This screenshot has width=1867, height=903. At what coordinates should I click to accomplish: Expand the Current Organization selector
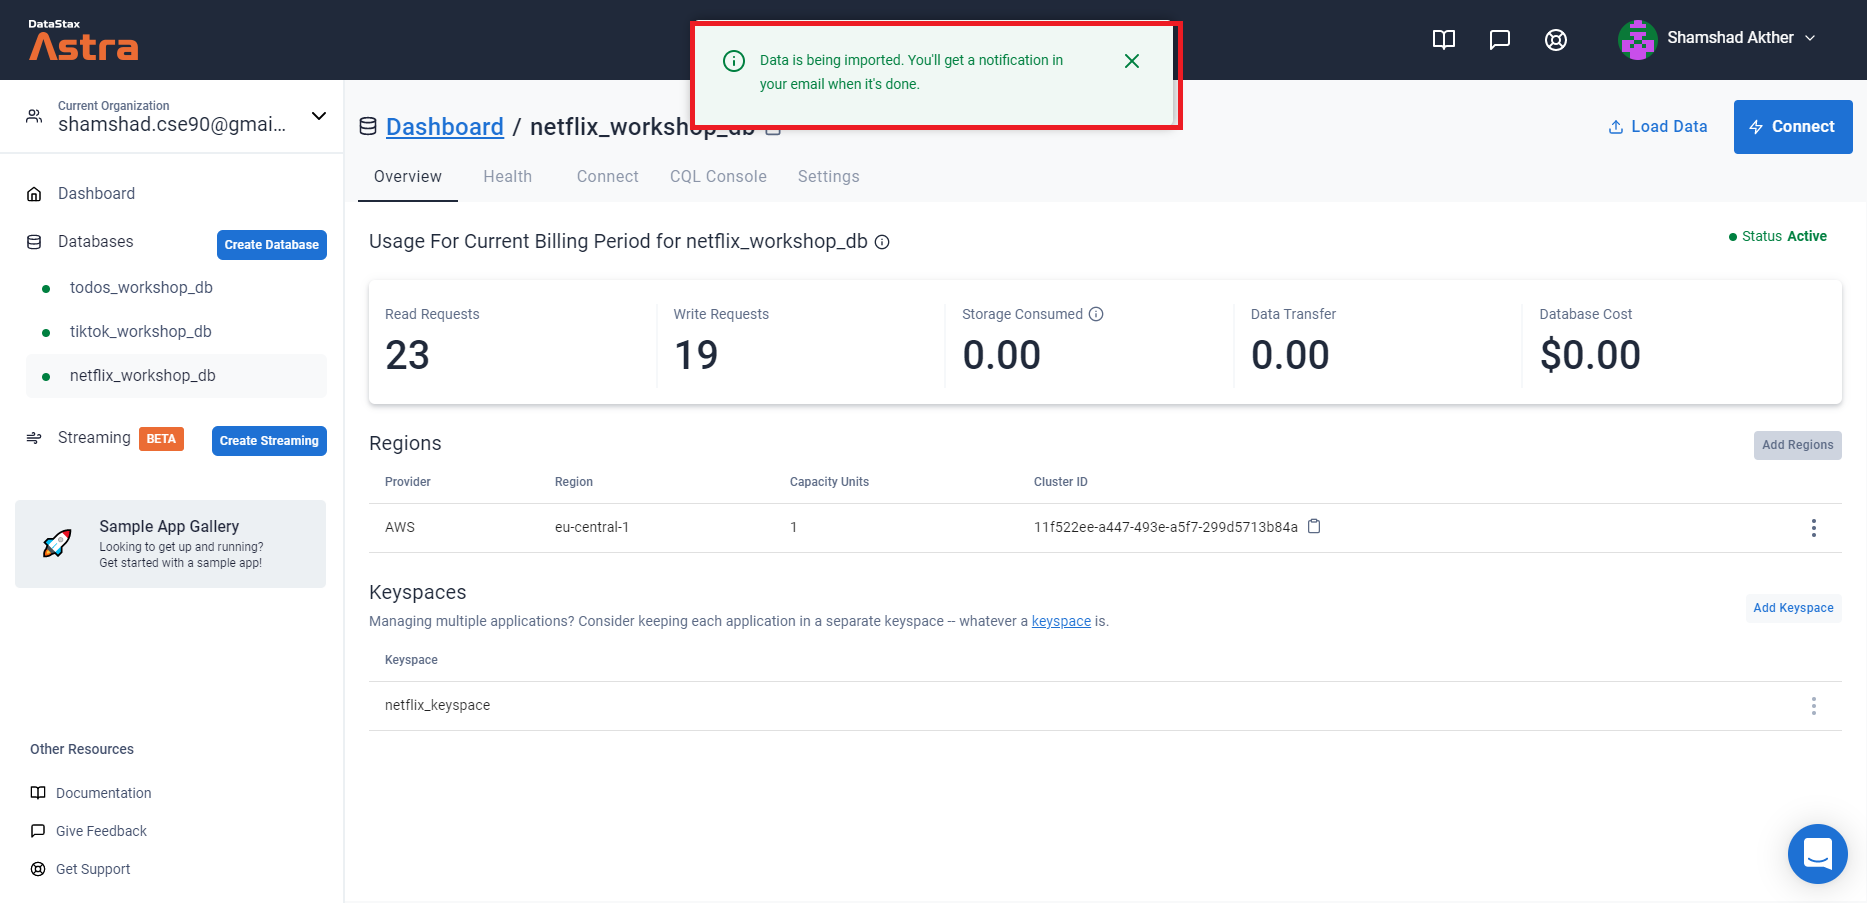point(318,116)
